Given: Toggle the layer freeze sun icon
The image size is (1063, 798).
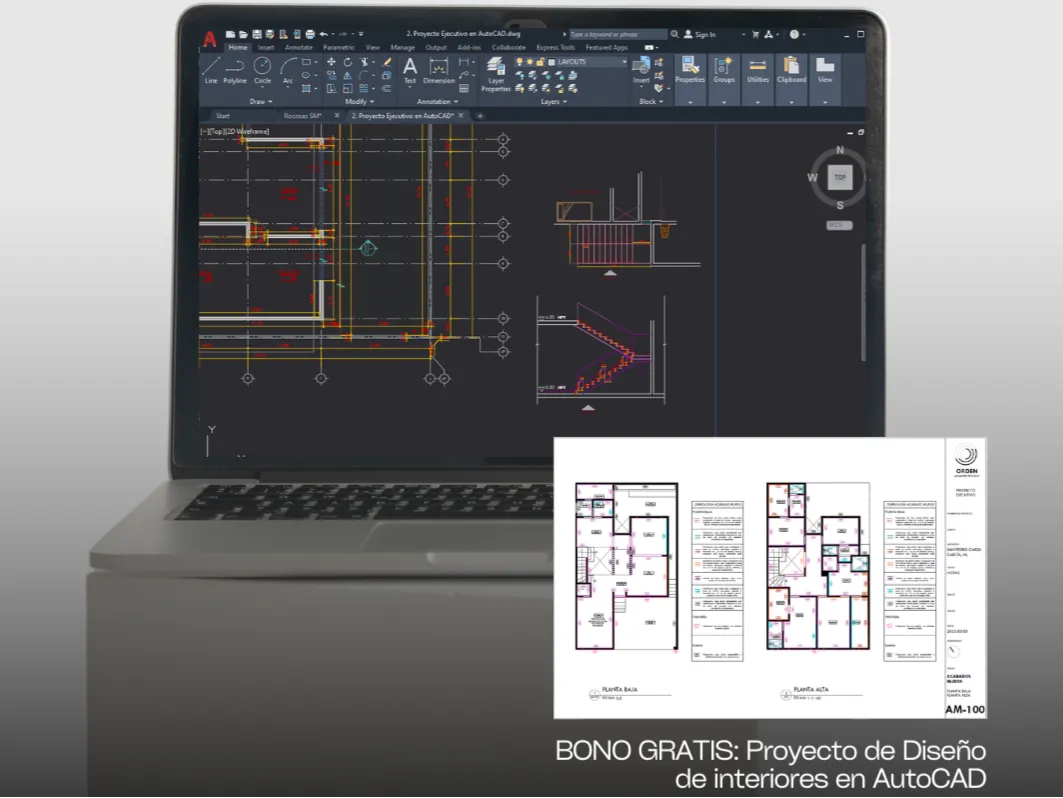Looking at the screenshot, I should [x=529, y=62].
